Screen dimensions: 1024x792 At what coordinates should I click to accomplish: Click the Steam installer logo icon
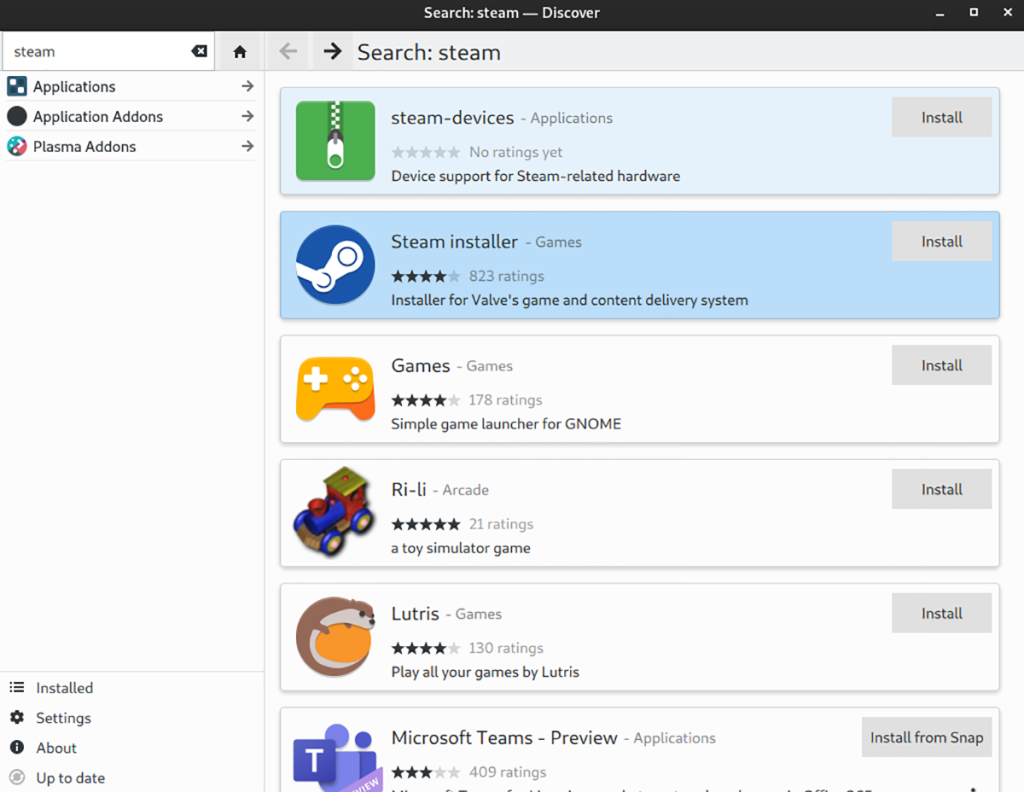(x=335, y=264)
